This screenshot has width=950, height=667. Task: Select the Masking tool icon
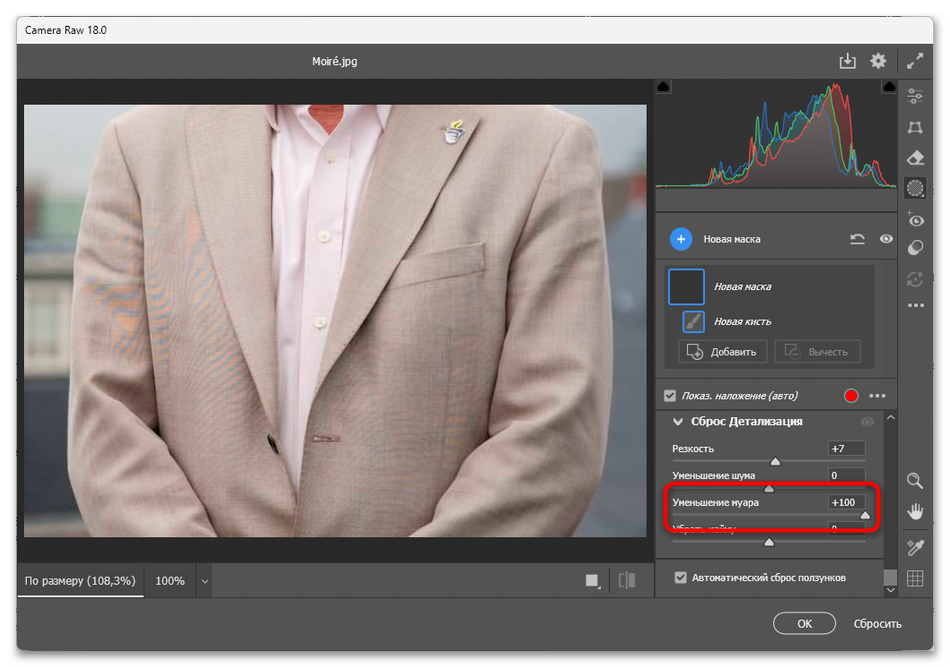915,188
